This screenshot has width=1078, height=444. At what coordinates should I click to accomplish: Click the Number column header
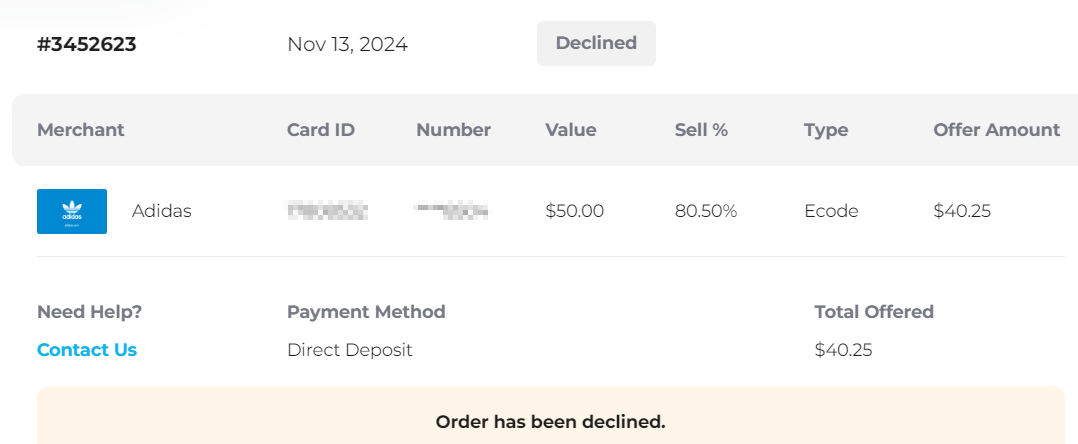coord(454,130)
